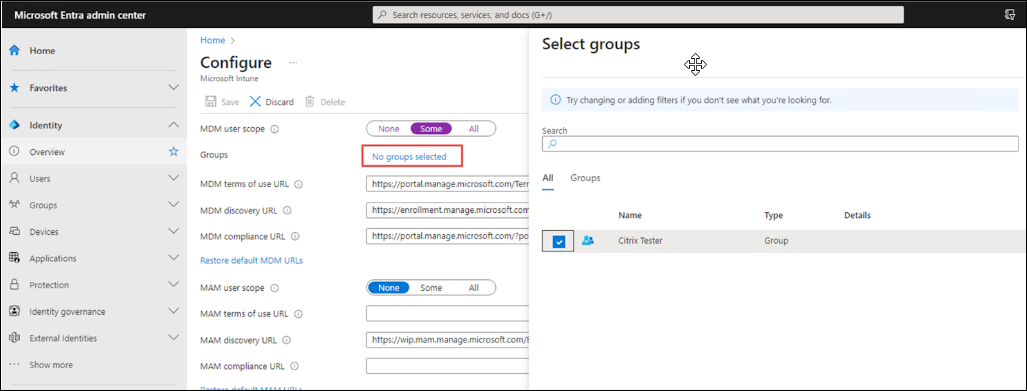The image size is (1027, 391).
Task: Open the ellipsis menu next to Configure
Action: [293, 63]
